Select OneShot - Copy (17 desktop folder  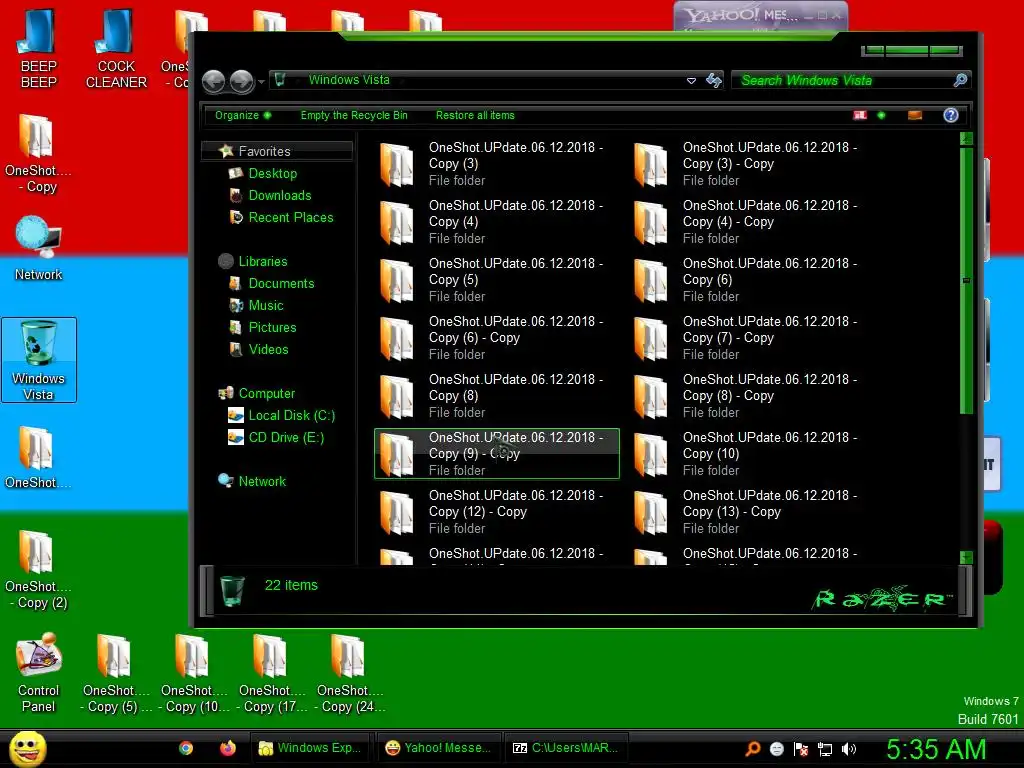272,674
